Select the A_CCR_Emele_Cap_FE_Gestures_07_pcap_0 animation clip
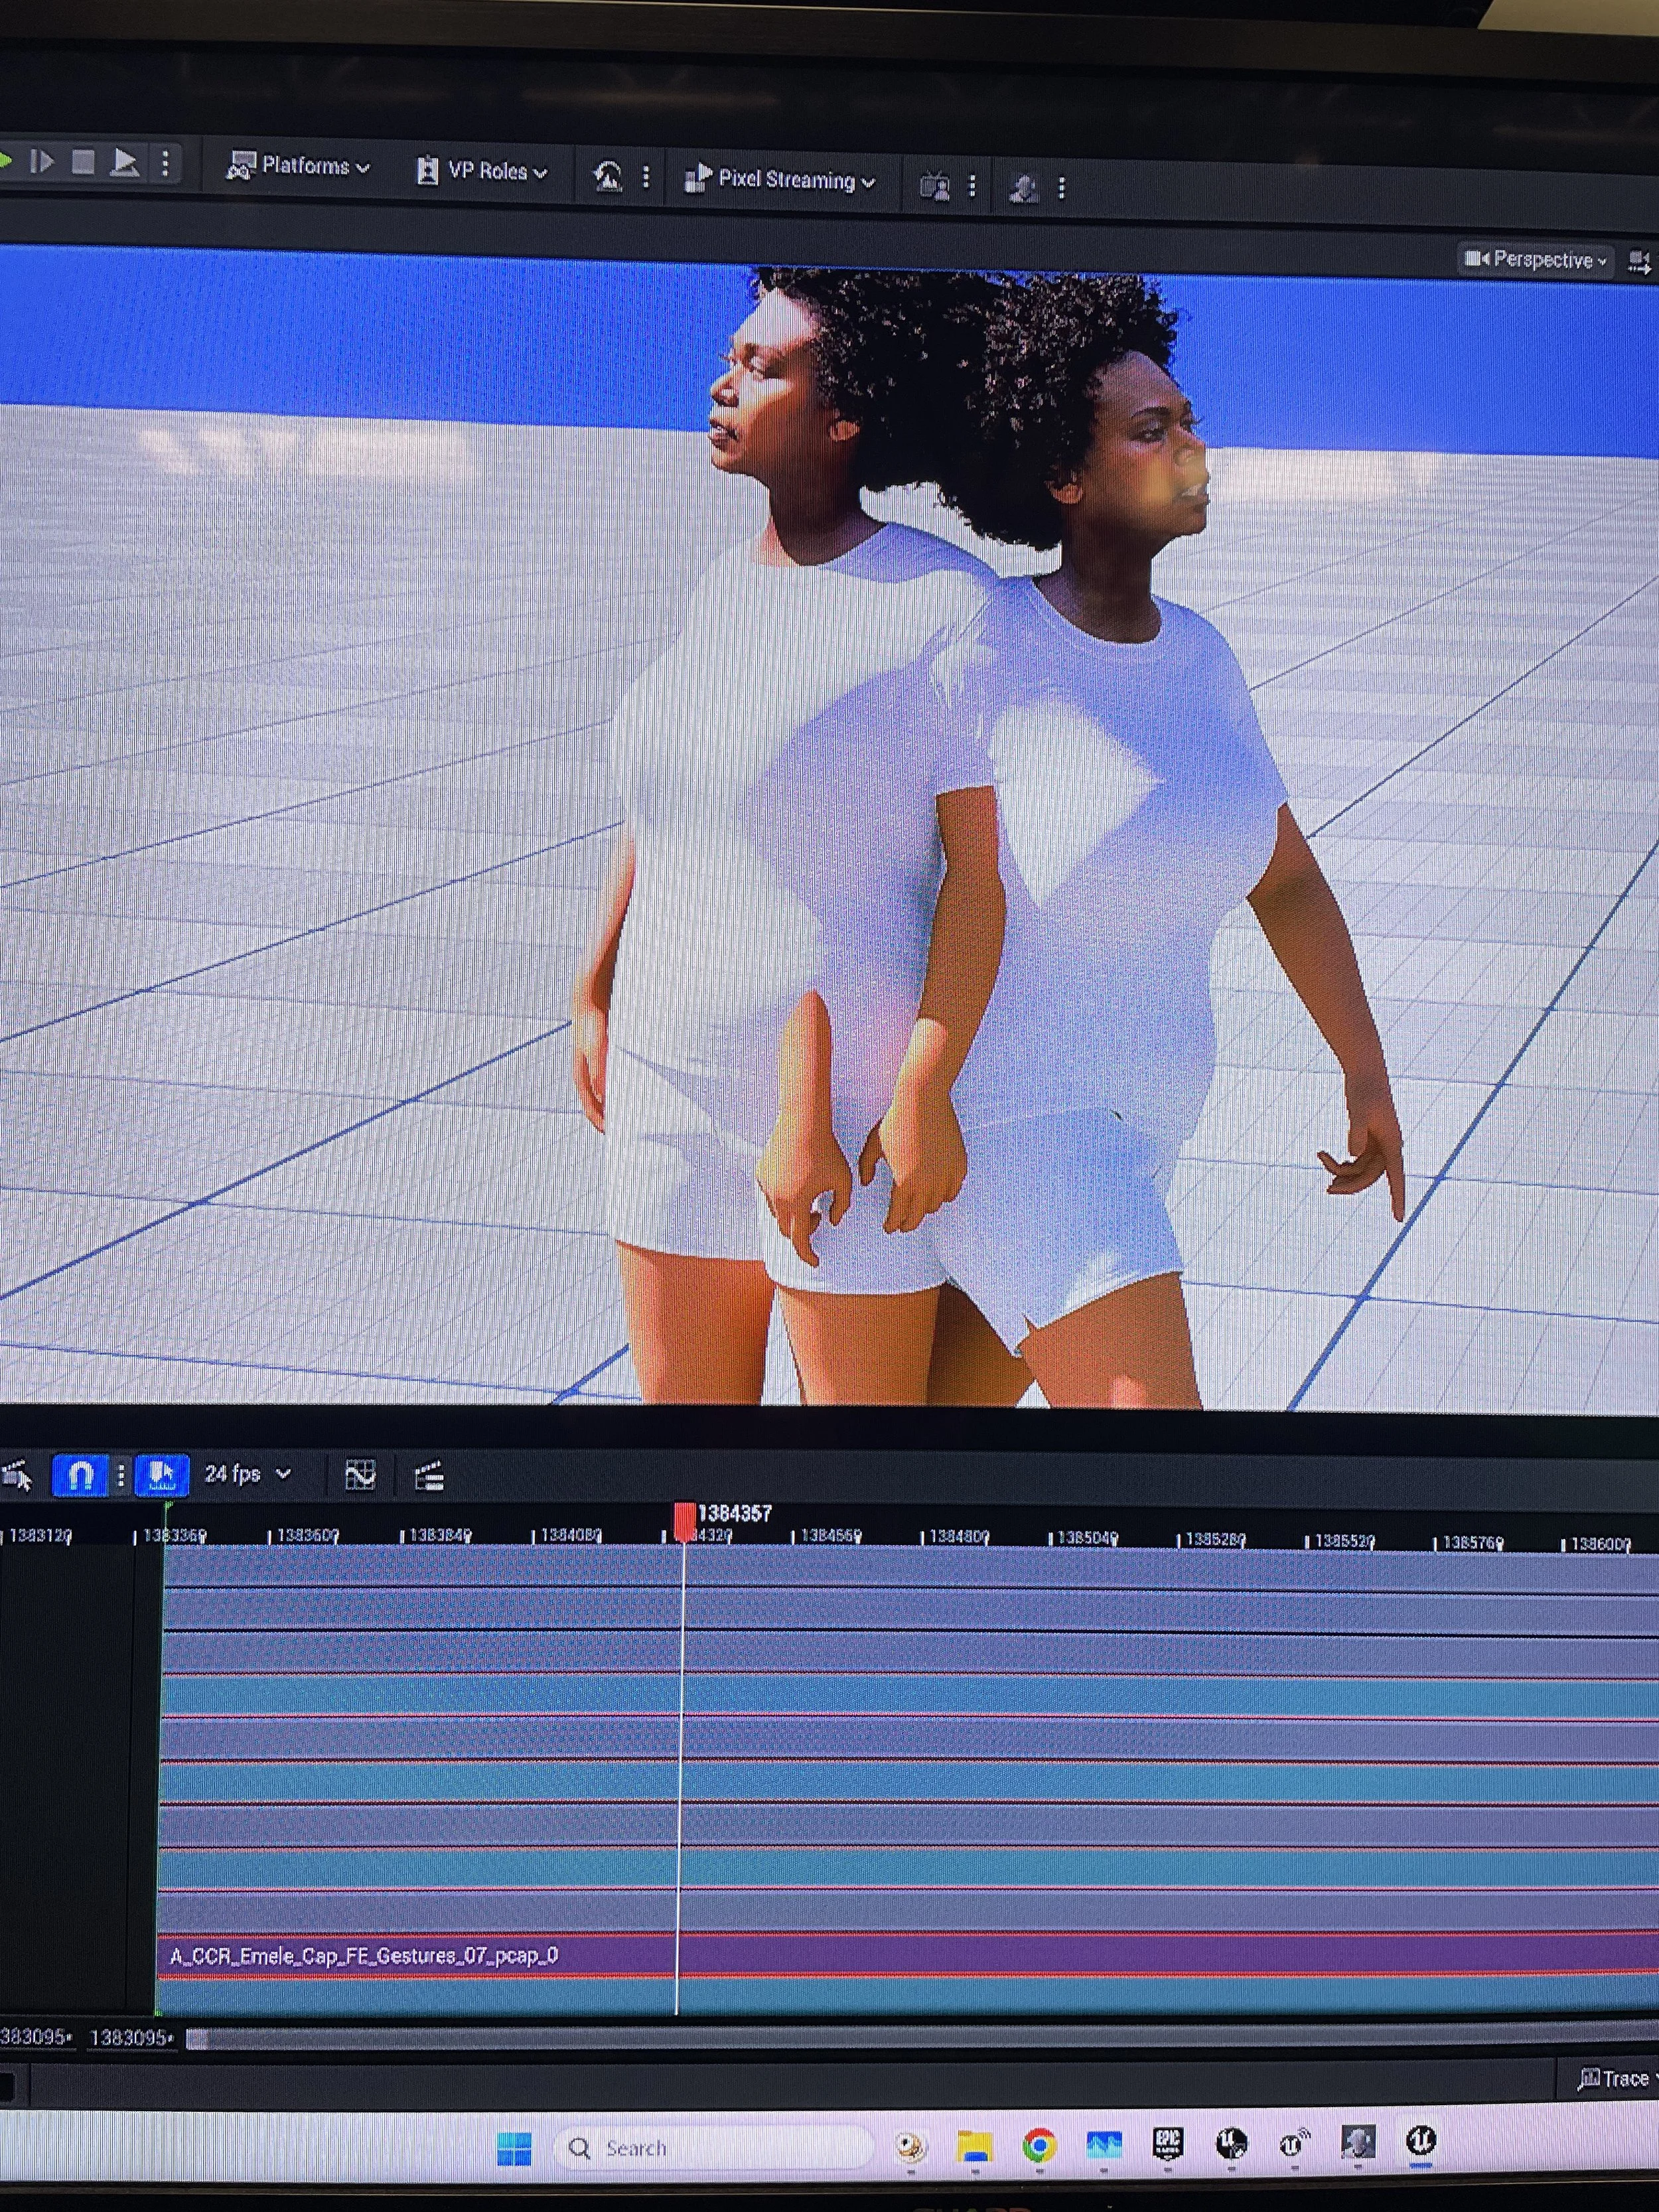This screenshot has width=1659, height=2212. [365, 1955]
